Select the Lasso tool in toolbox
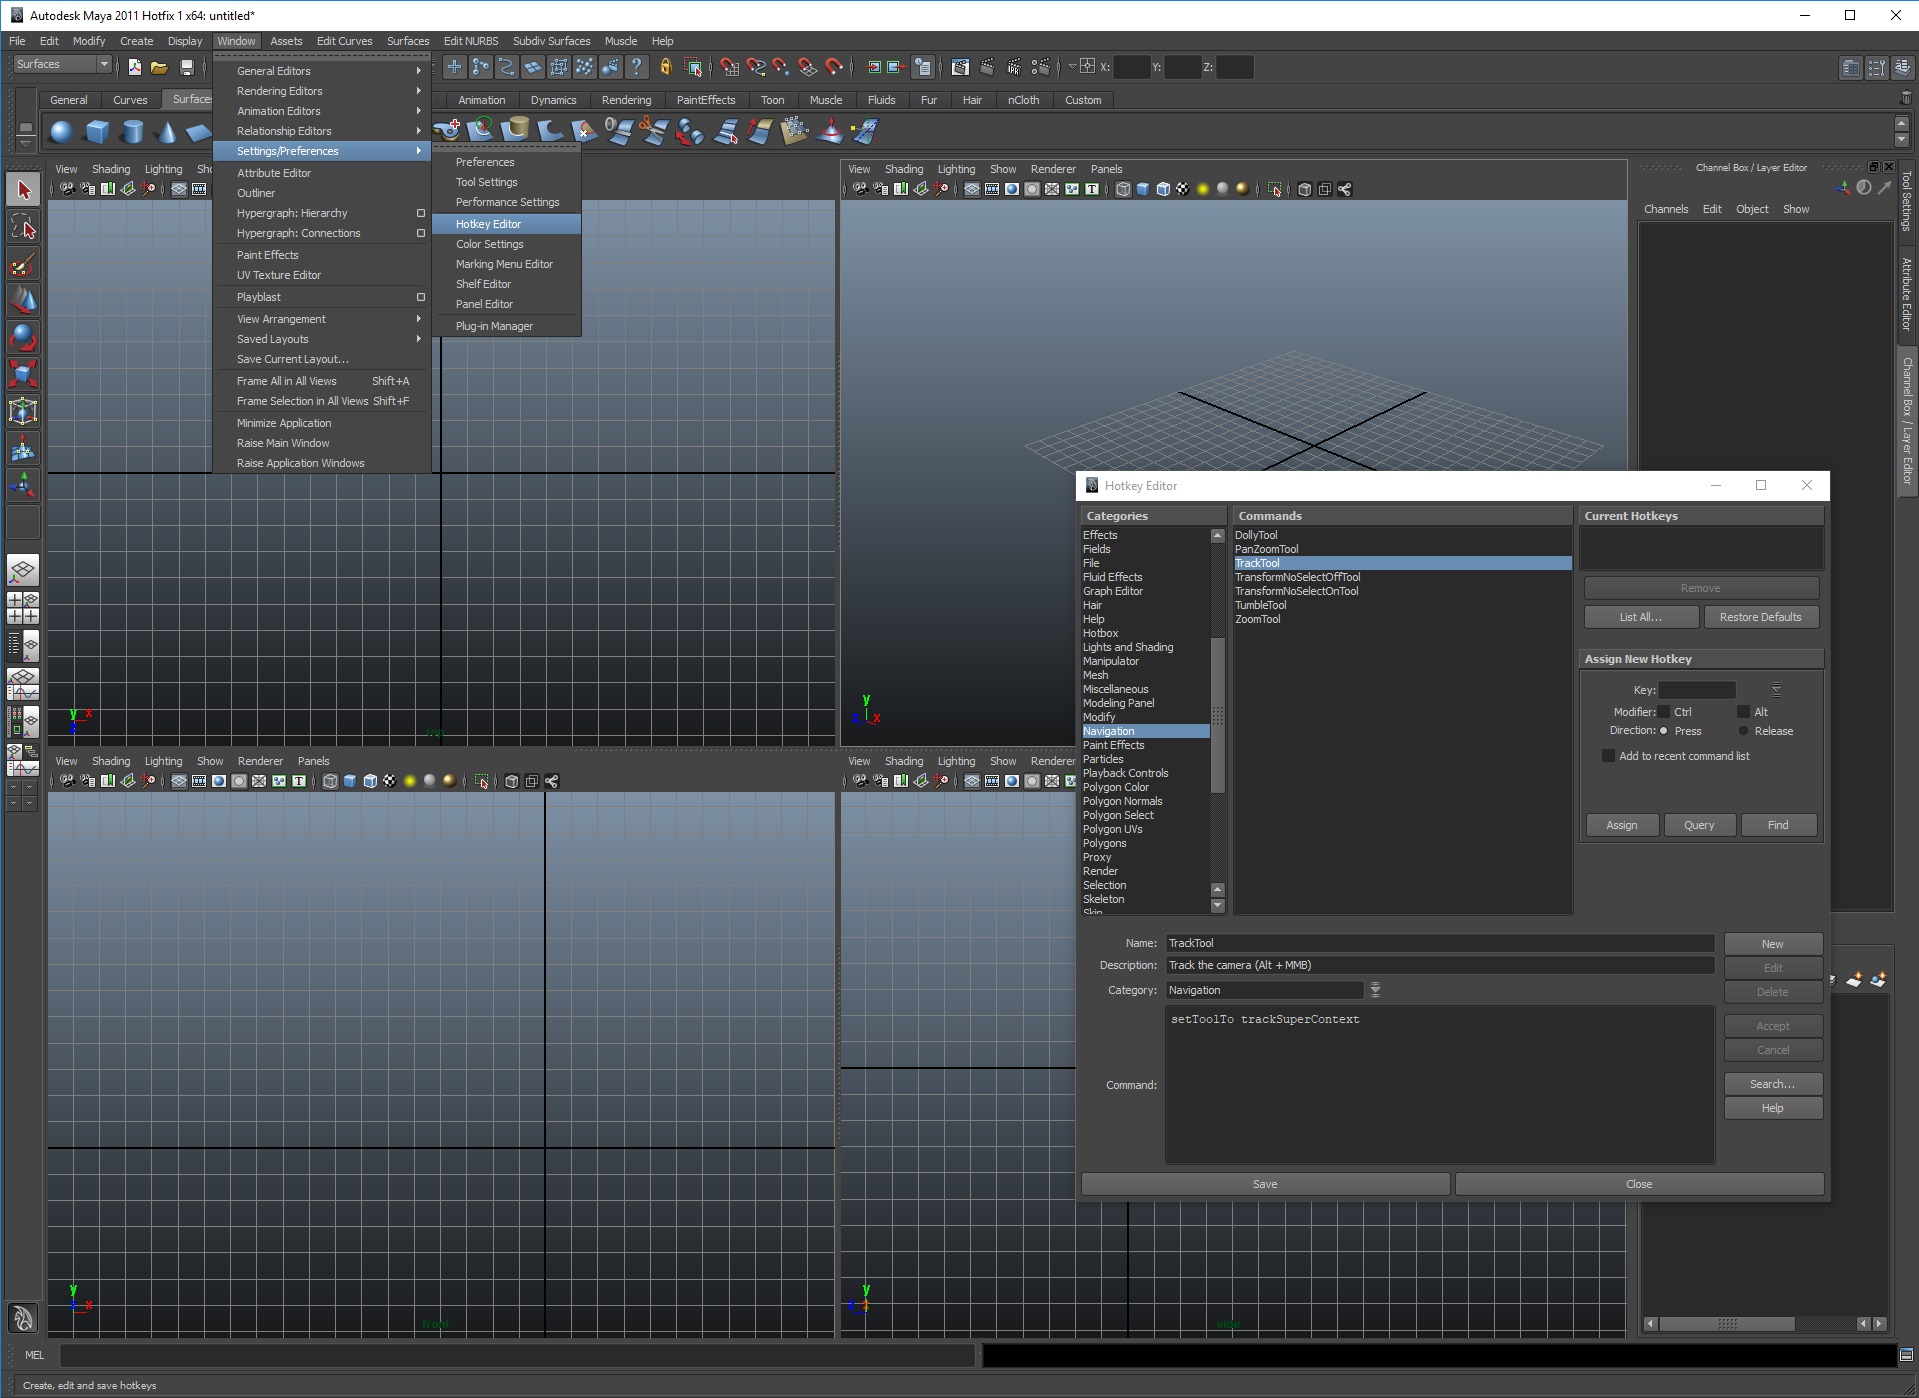This screenshot has height=1398, width=1919. coord(23,227)
